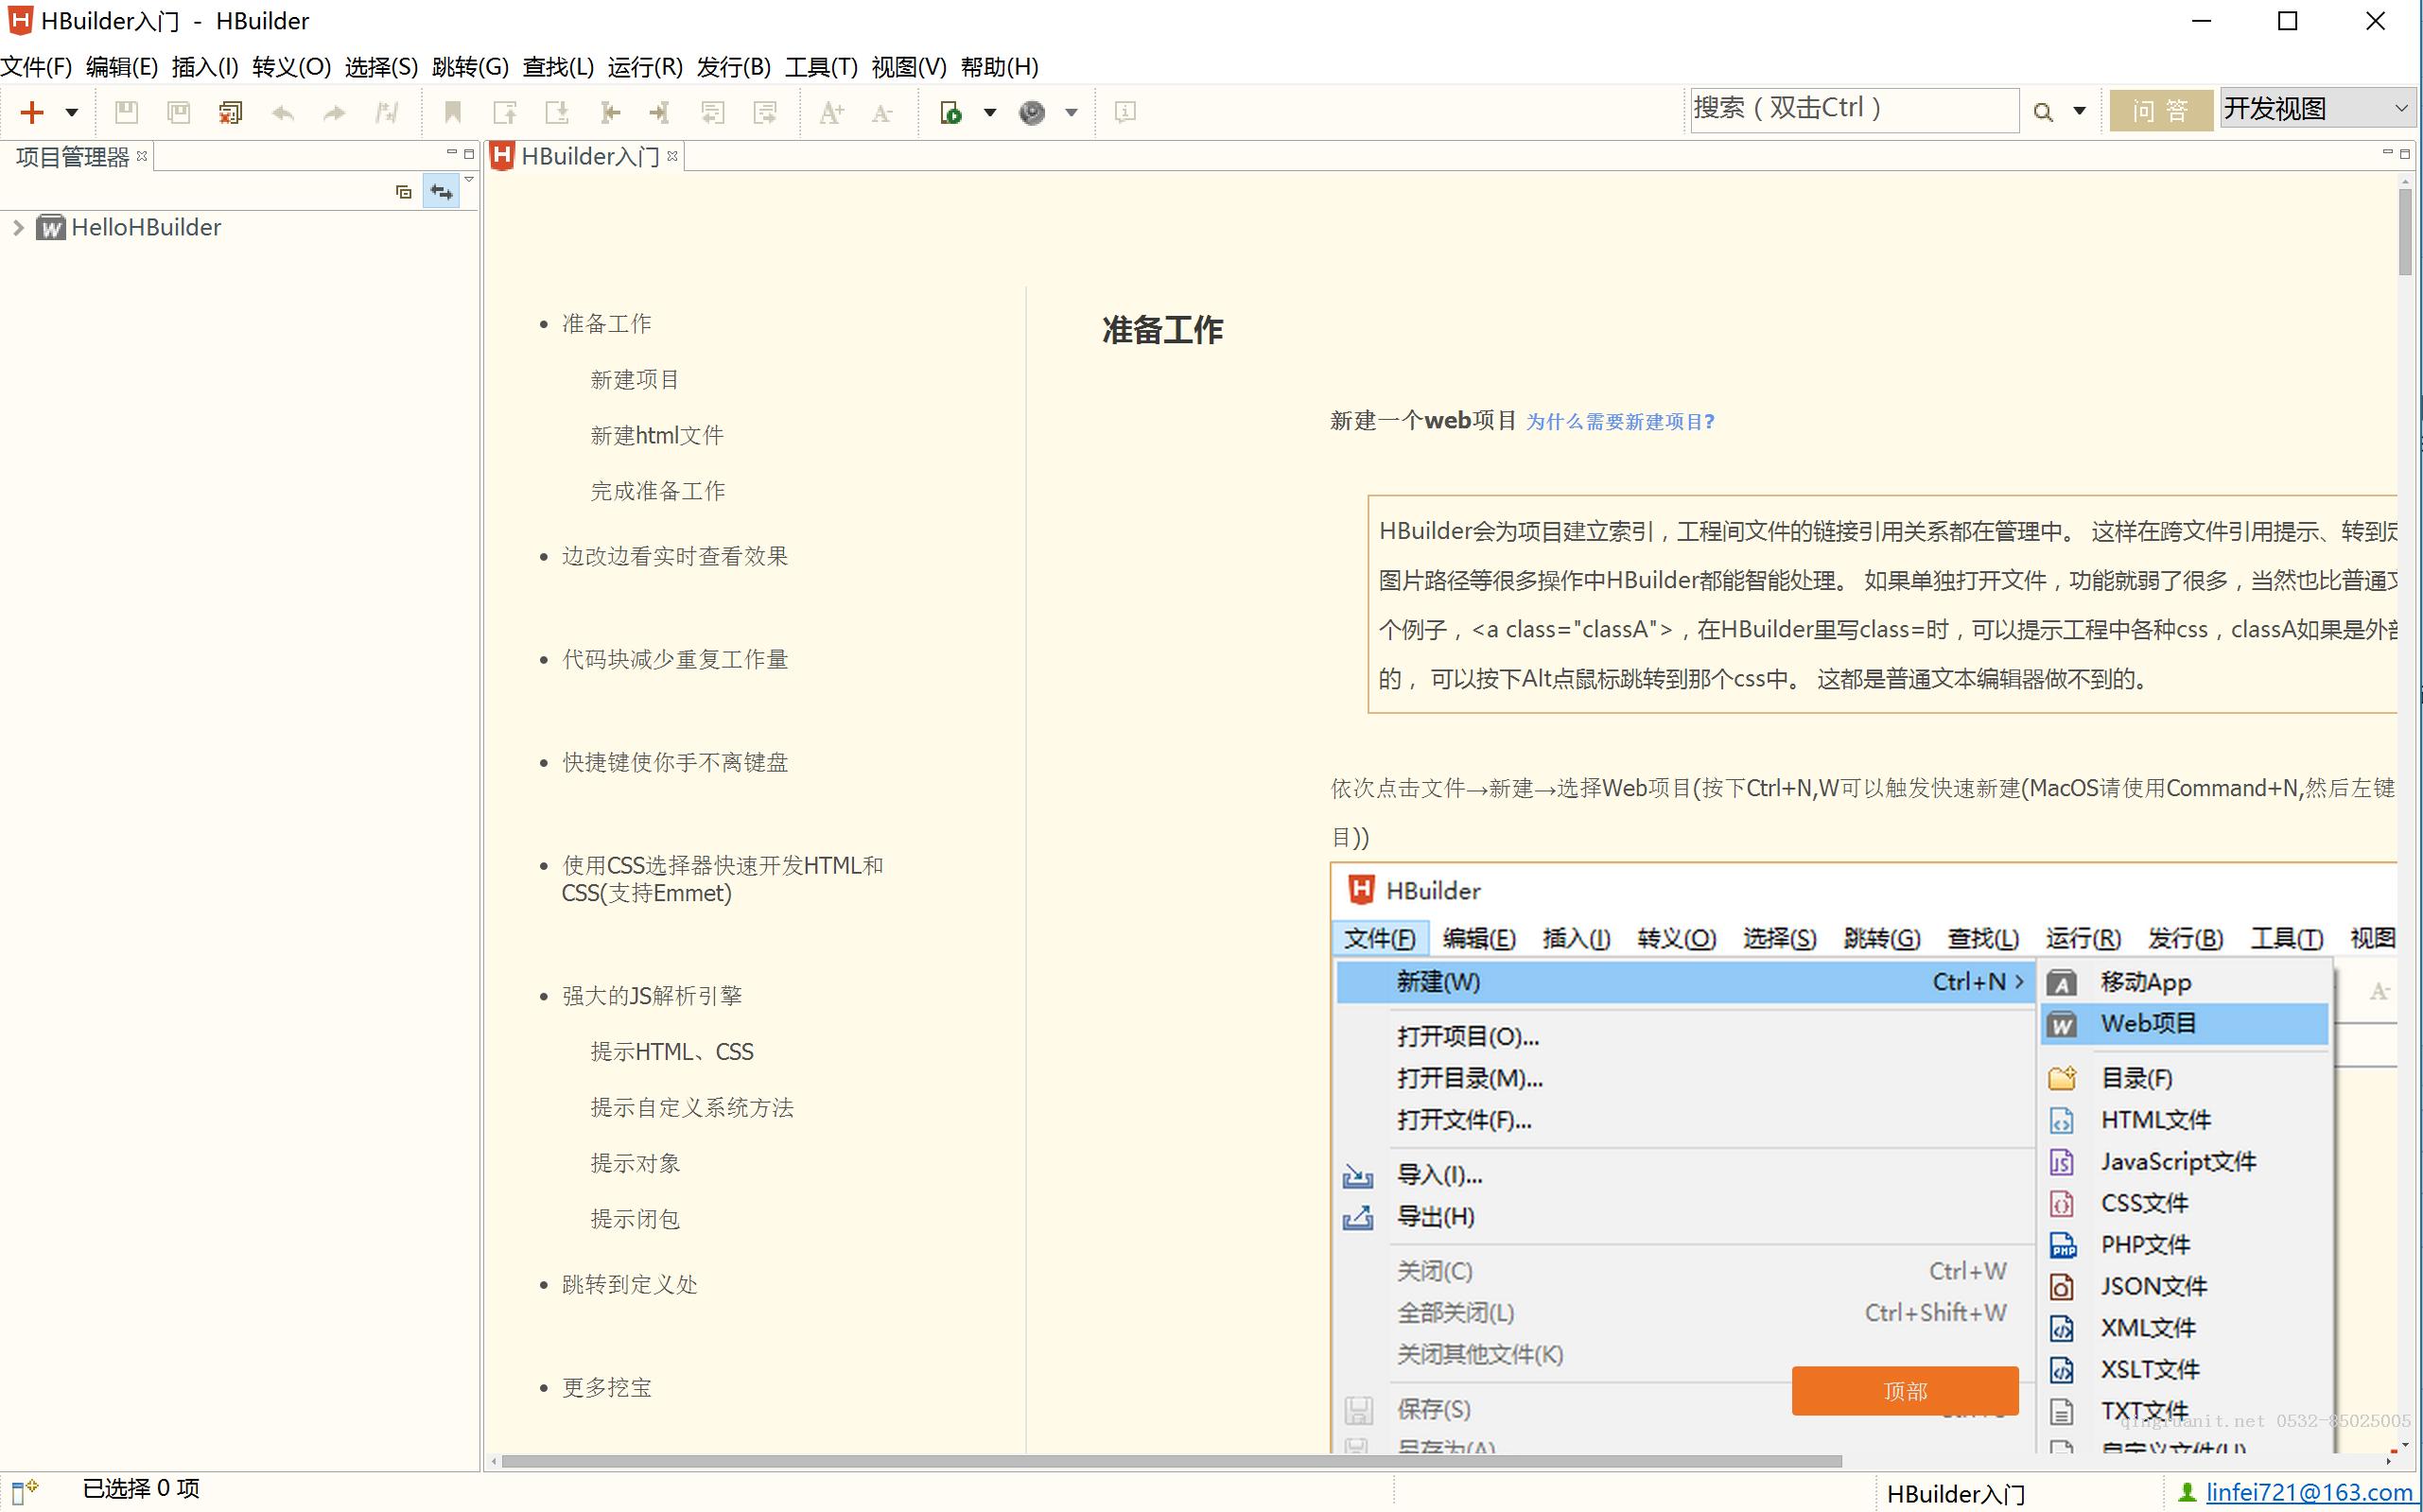Close the HBuilder入门 editor tab

click(673, 155)
